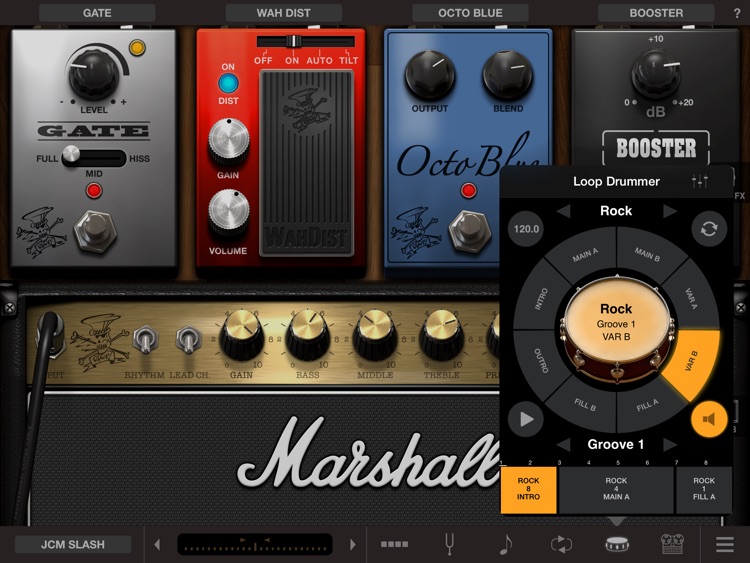Viewport: 750px width, 563px height.
Task: Flip the Rhythm channel toggle switch
Action: 145,340
